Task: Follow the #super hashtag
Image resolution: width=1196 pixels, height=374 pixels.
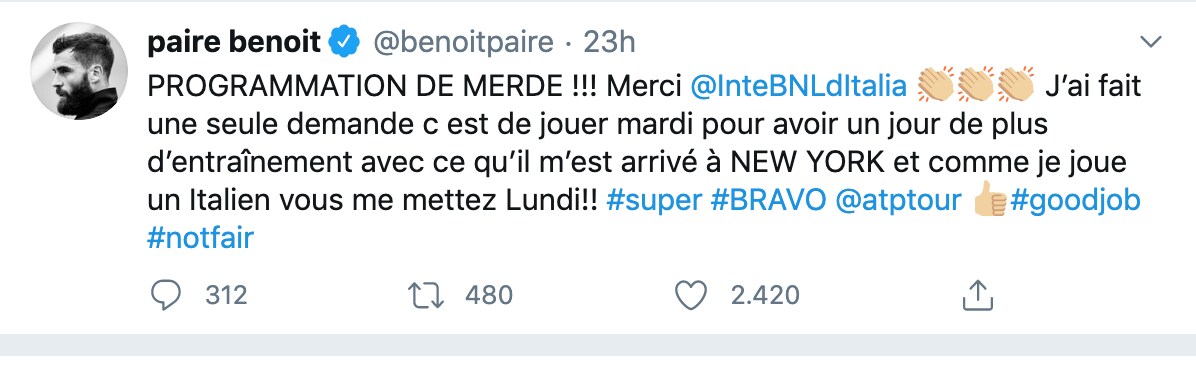Action: [654, 201]
